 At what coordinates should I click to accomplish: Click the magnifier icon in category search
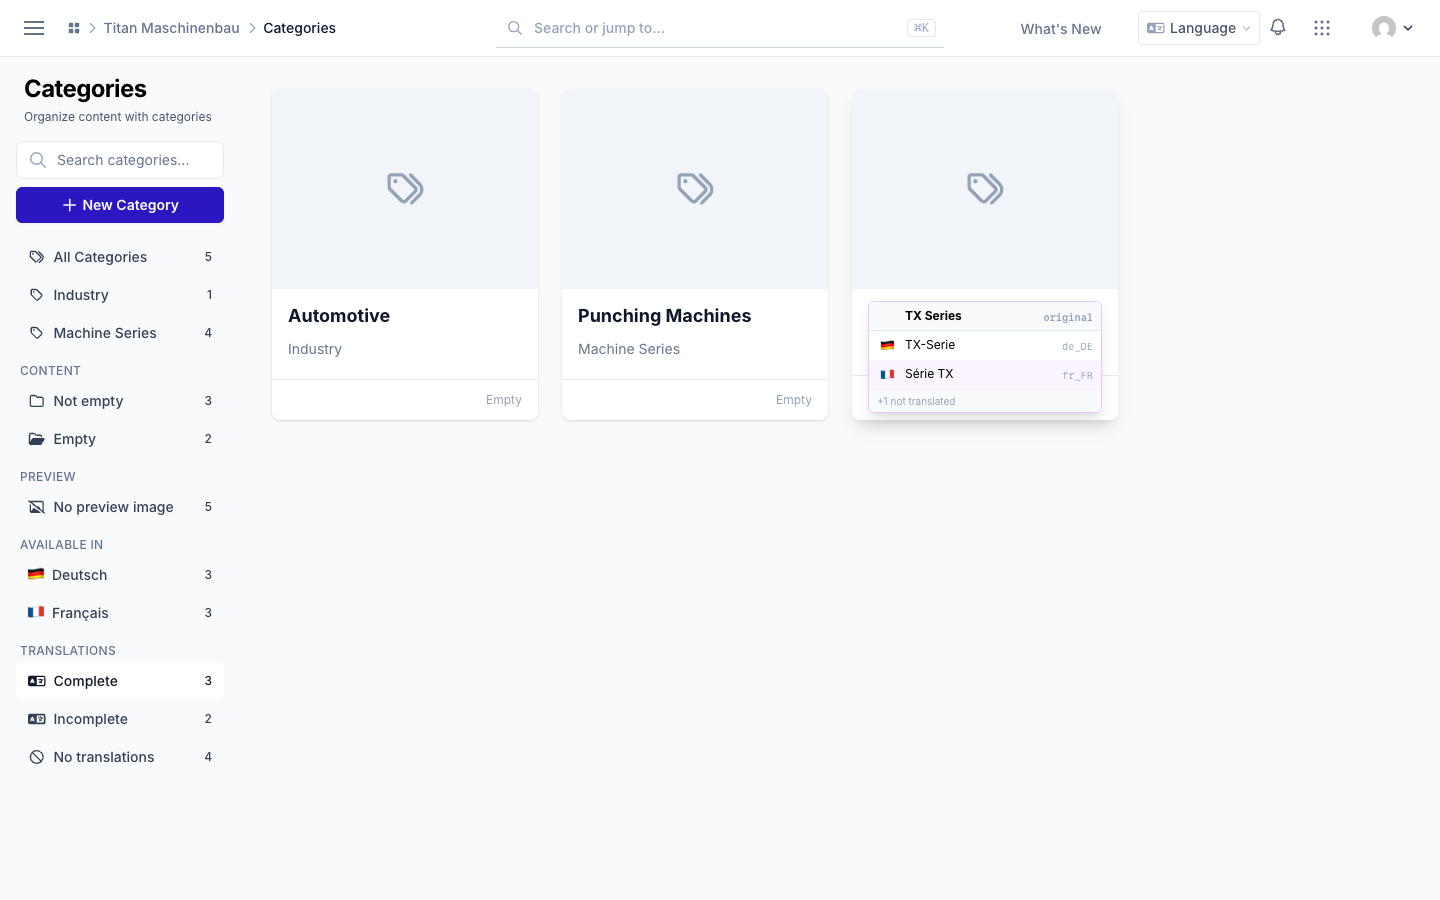pyautogui.click(x=38, y=160)
